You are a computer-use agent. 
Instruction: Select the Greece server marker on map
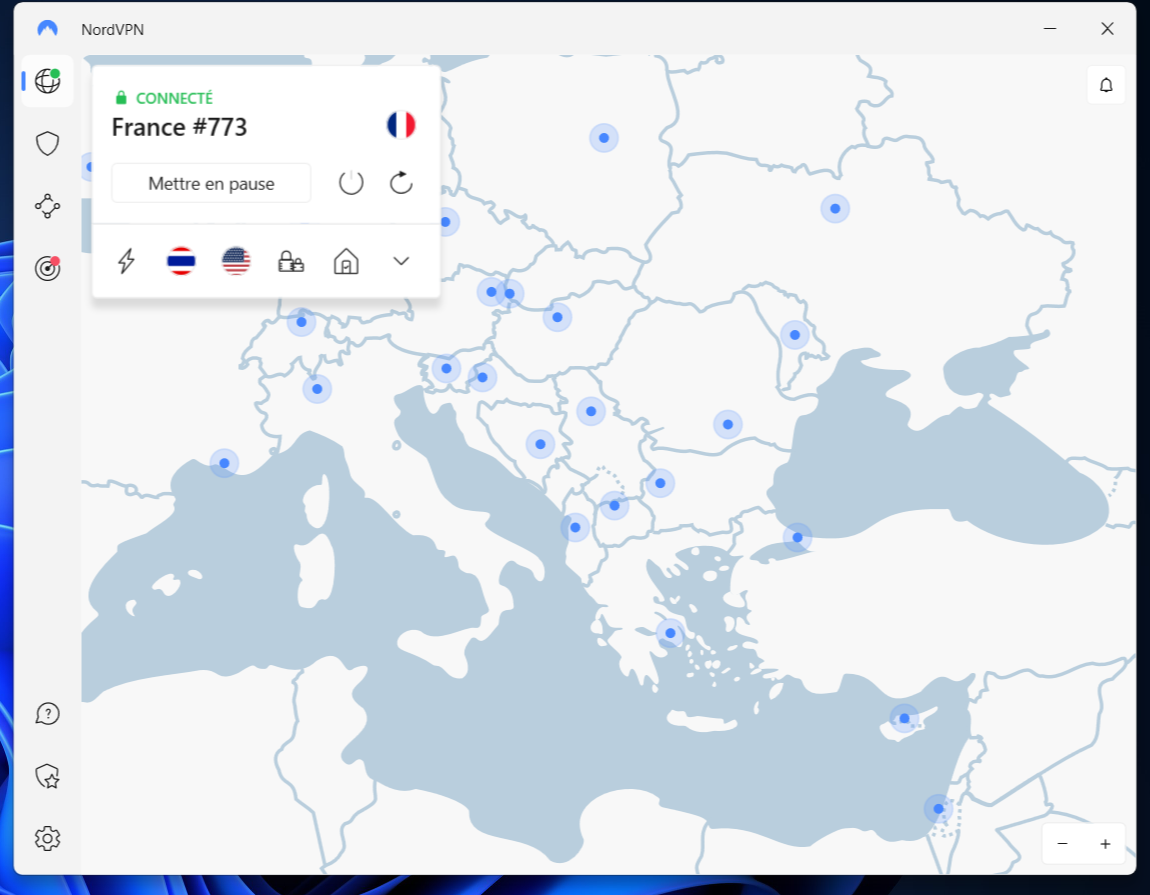coord(670,633)
